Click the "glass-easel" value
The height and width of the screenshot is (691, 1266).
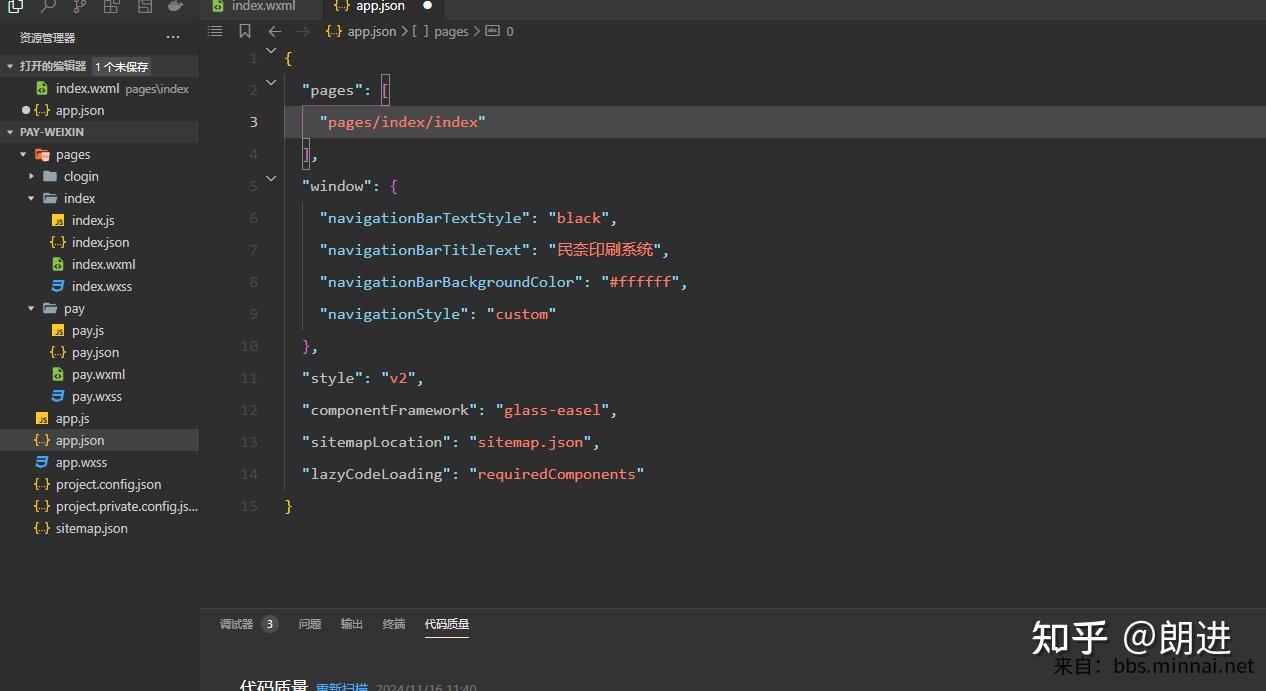coord(552,410)
